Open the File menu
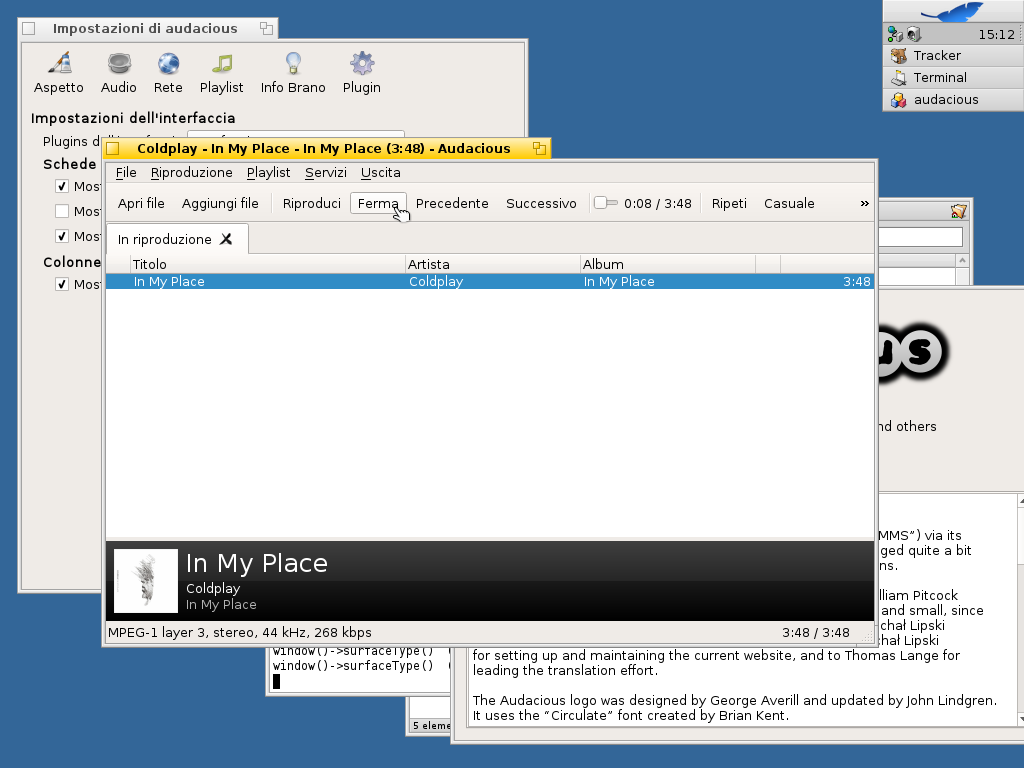The image size is (1024, 768). click(x=126, y=172)
